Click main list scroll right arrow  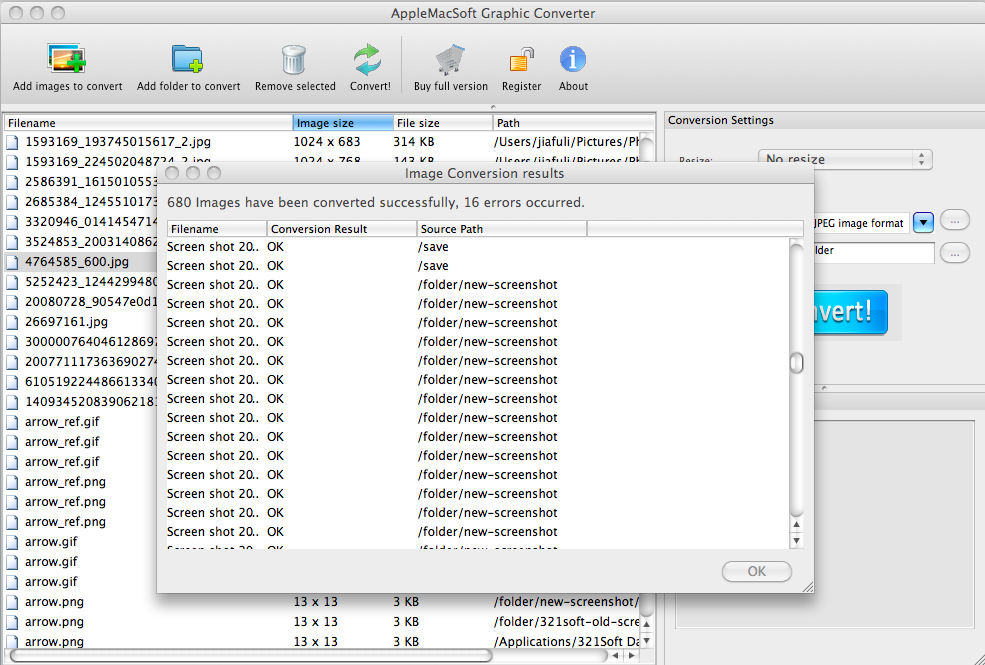pos(631,655)
